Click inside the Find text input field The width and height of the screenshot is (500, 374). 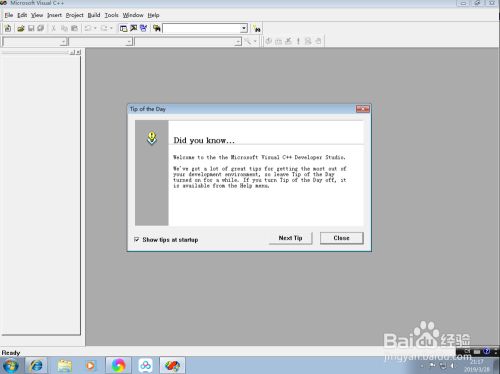pos(202,28)
